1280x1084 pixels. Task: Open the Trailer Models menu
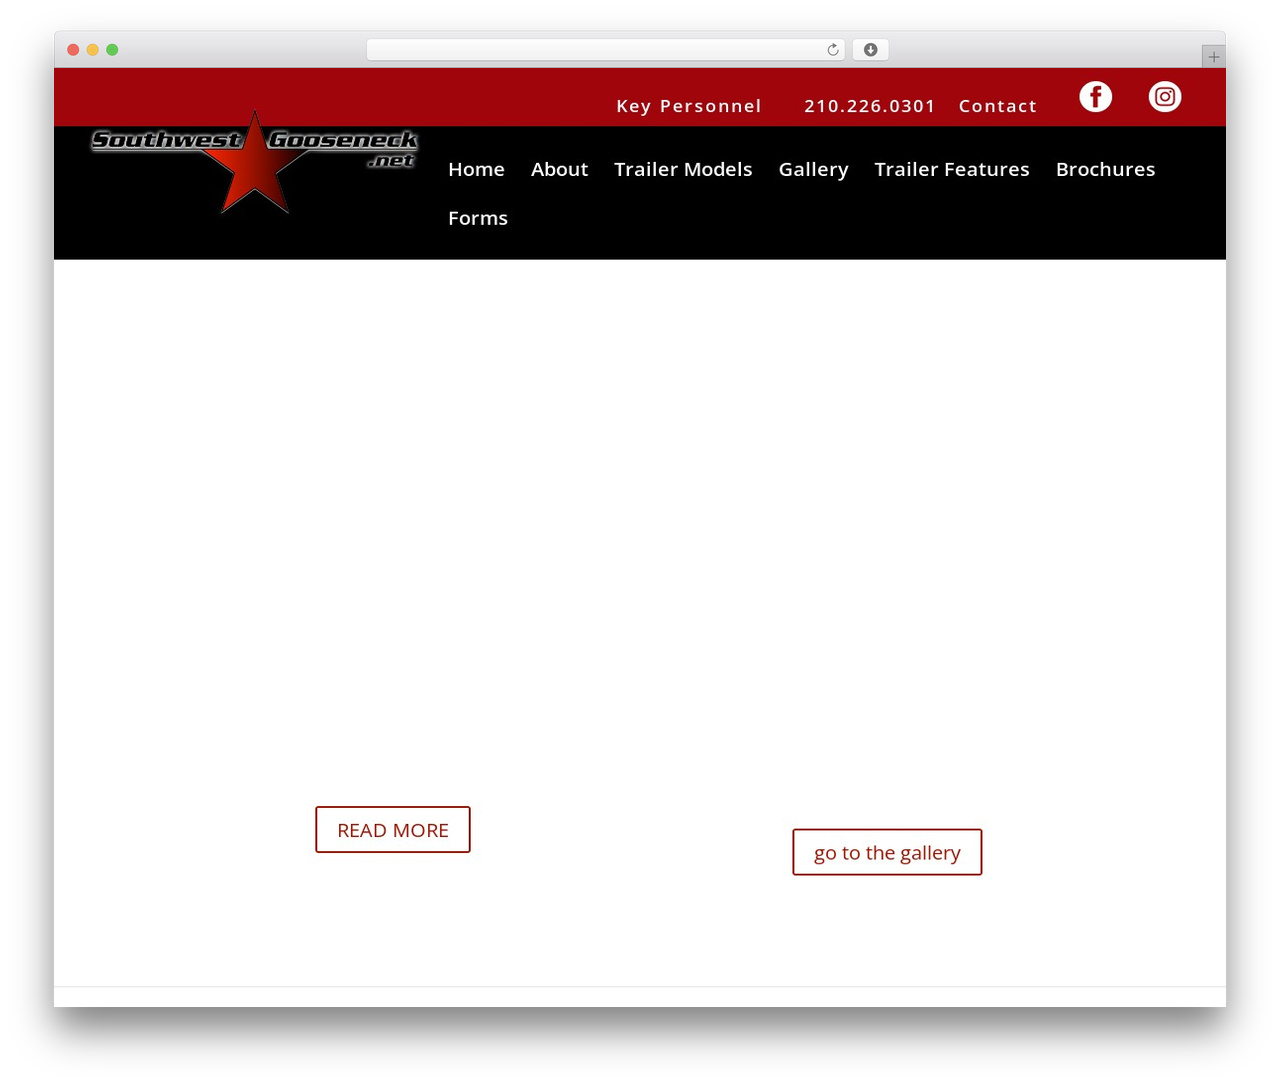click(x=683, y=170)
